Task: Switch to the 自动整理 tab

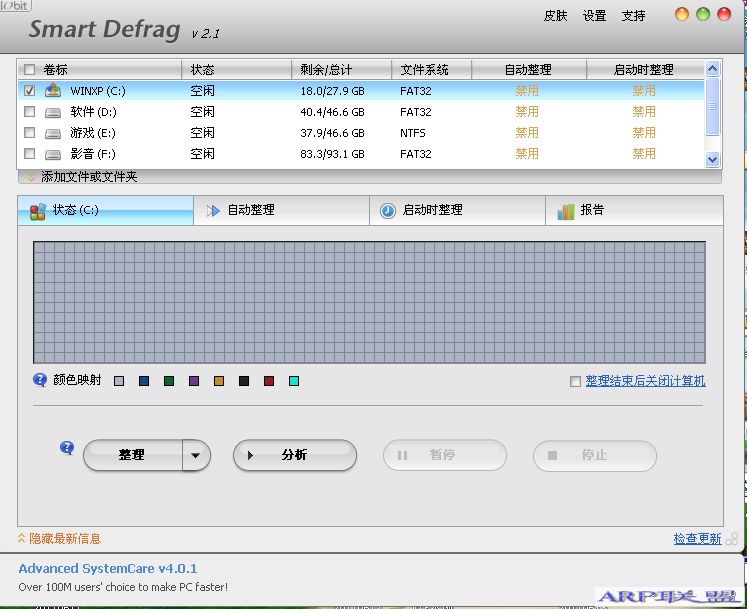Action: pos(282,210)
